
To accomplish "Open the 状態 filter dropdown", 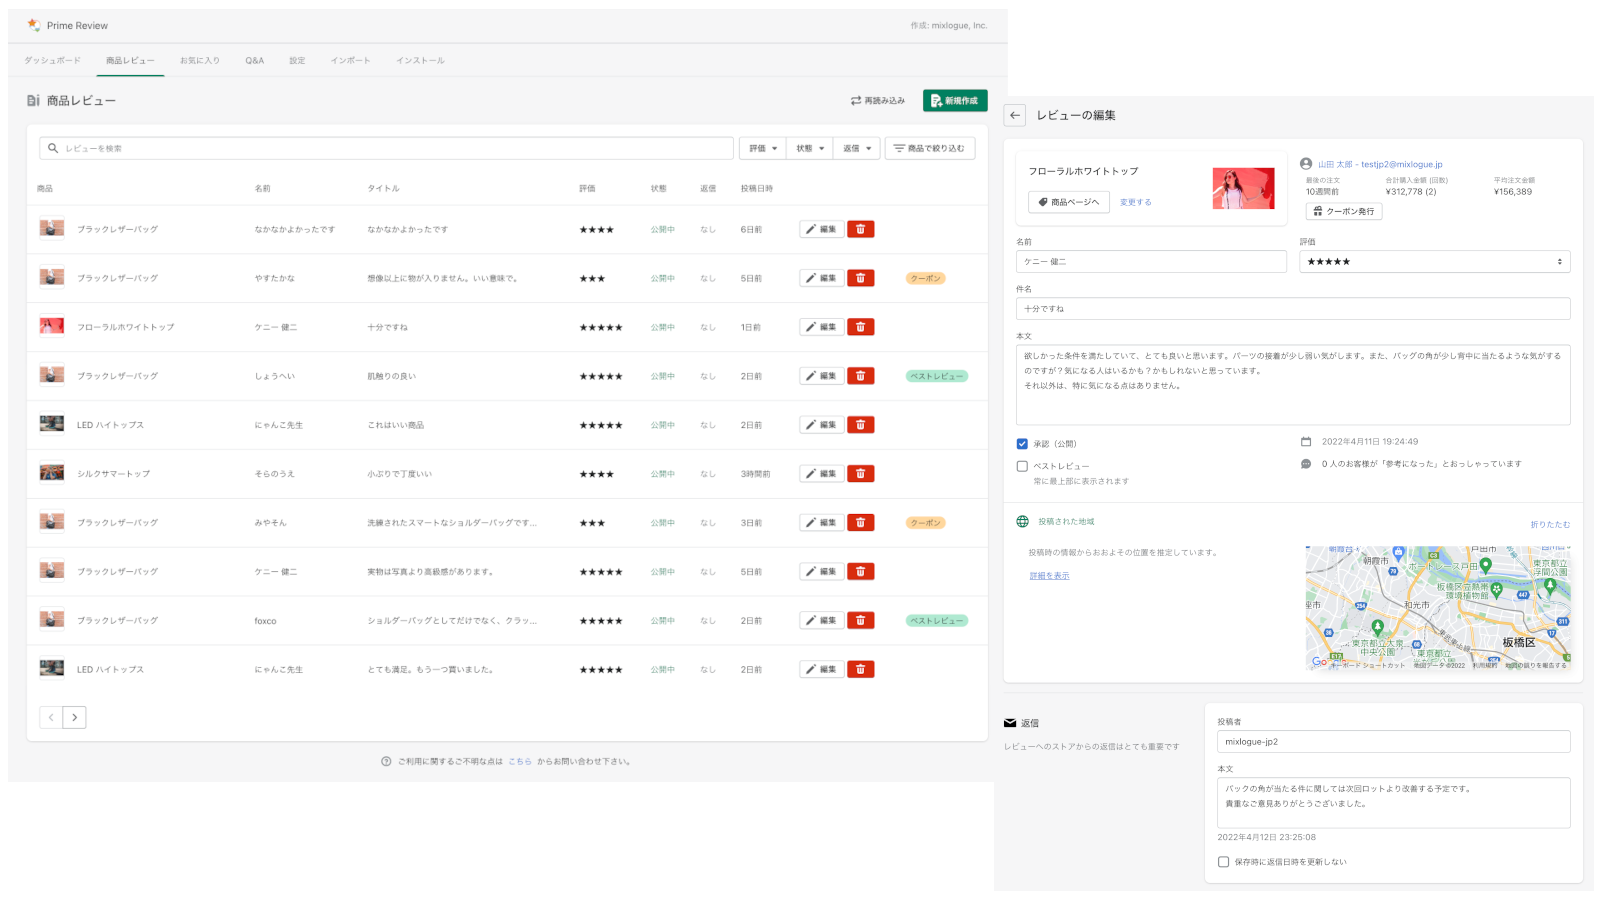I will 809,148.
